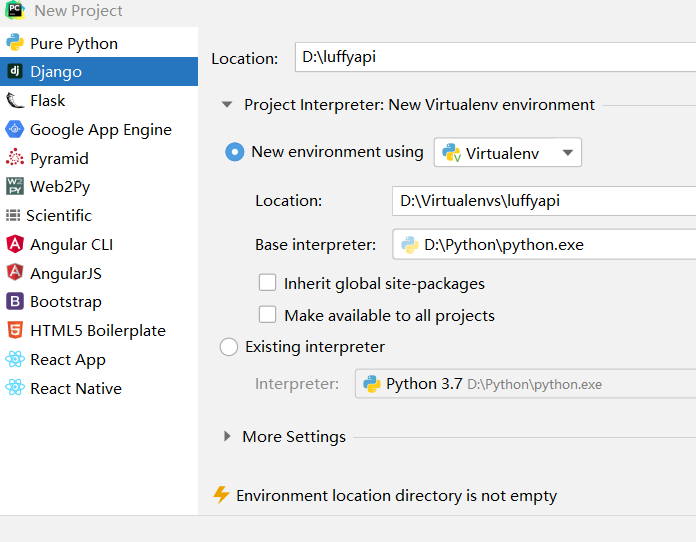Enable Inherit global site-packages checkbox
This screenshot has width=696, height=542.
click(x=267, y=283)
